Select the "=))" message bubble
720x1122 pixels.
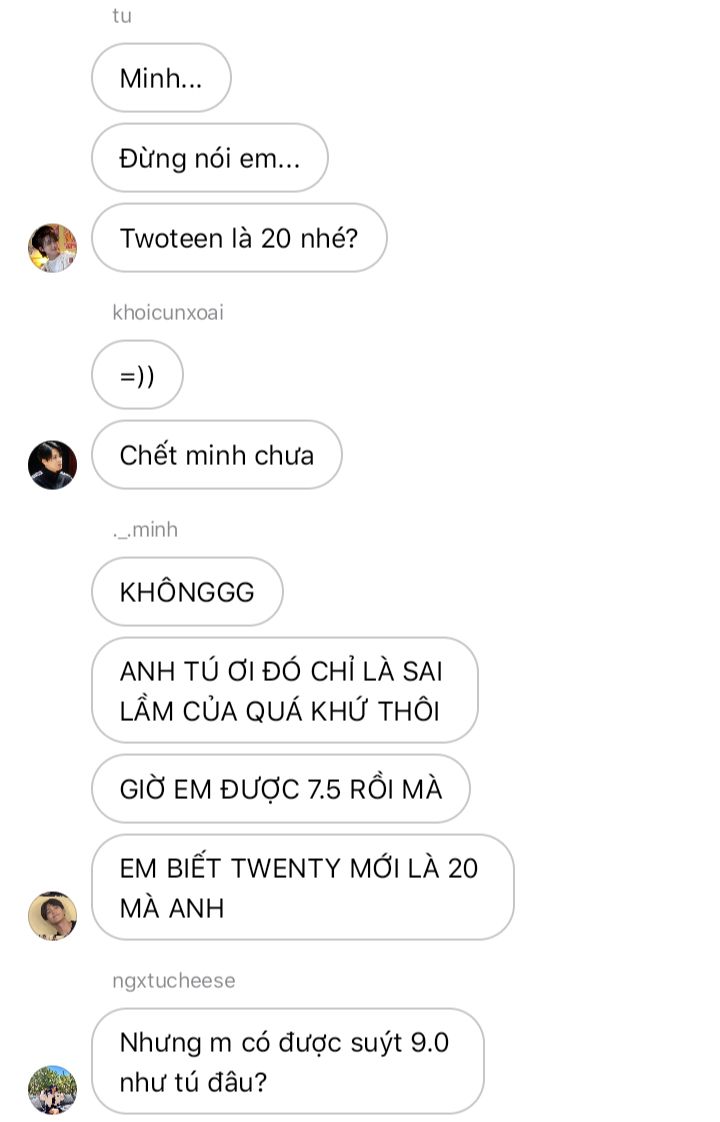click(137, 375)
